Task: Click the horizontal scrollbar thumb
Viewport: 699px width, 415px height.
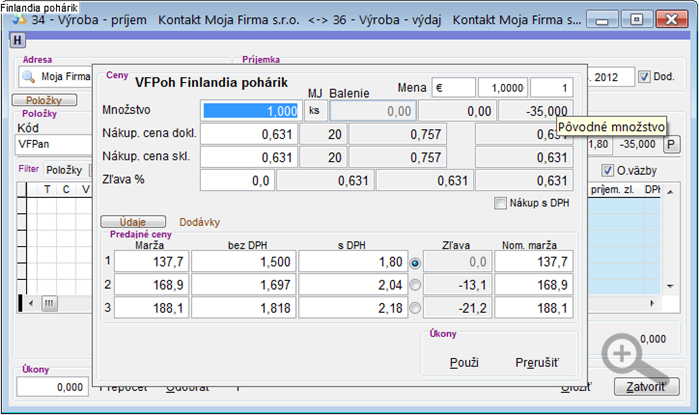Action: pos(49,304)
